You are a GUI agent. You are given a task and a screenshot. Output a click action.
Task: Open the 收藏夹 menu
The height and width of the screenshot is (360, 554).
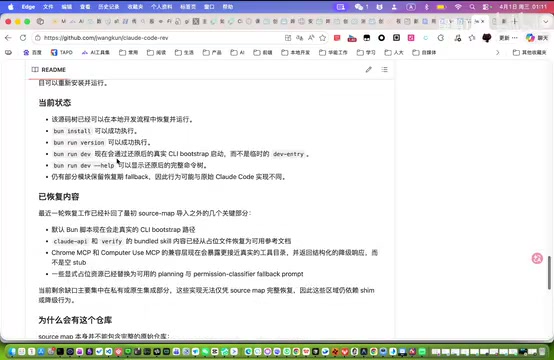click(x=135, y=7)
